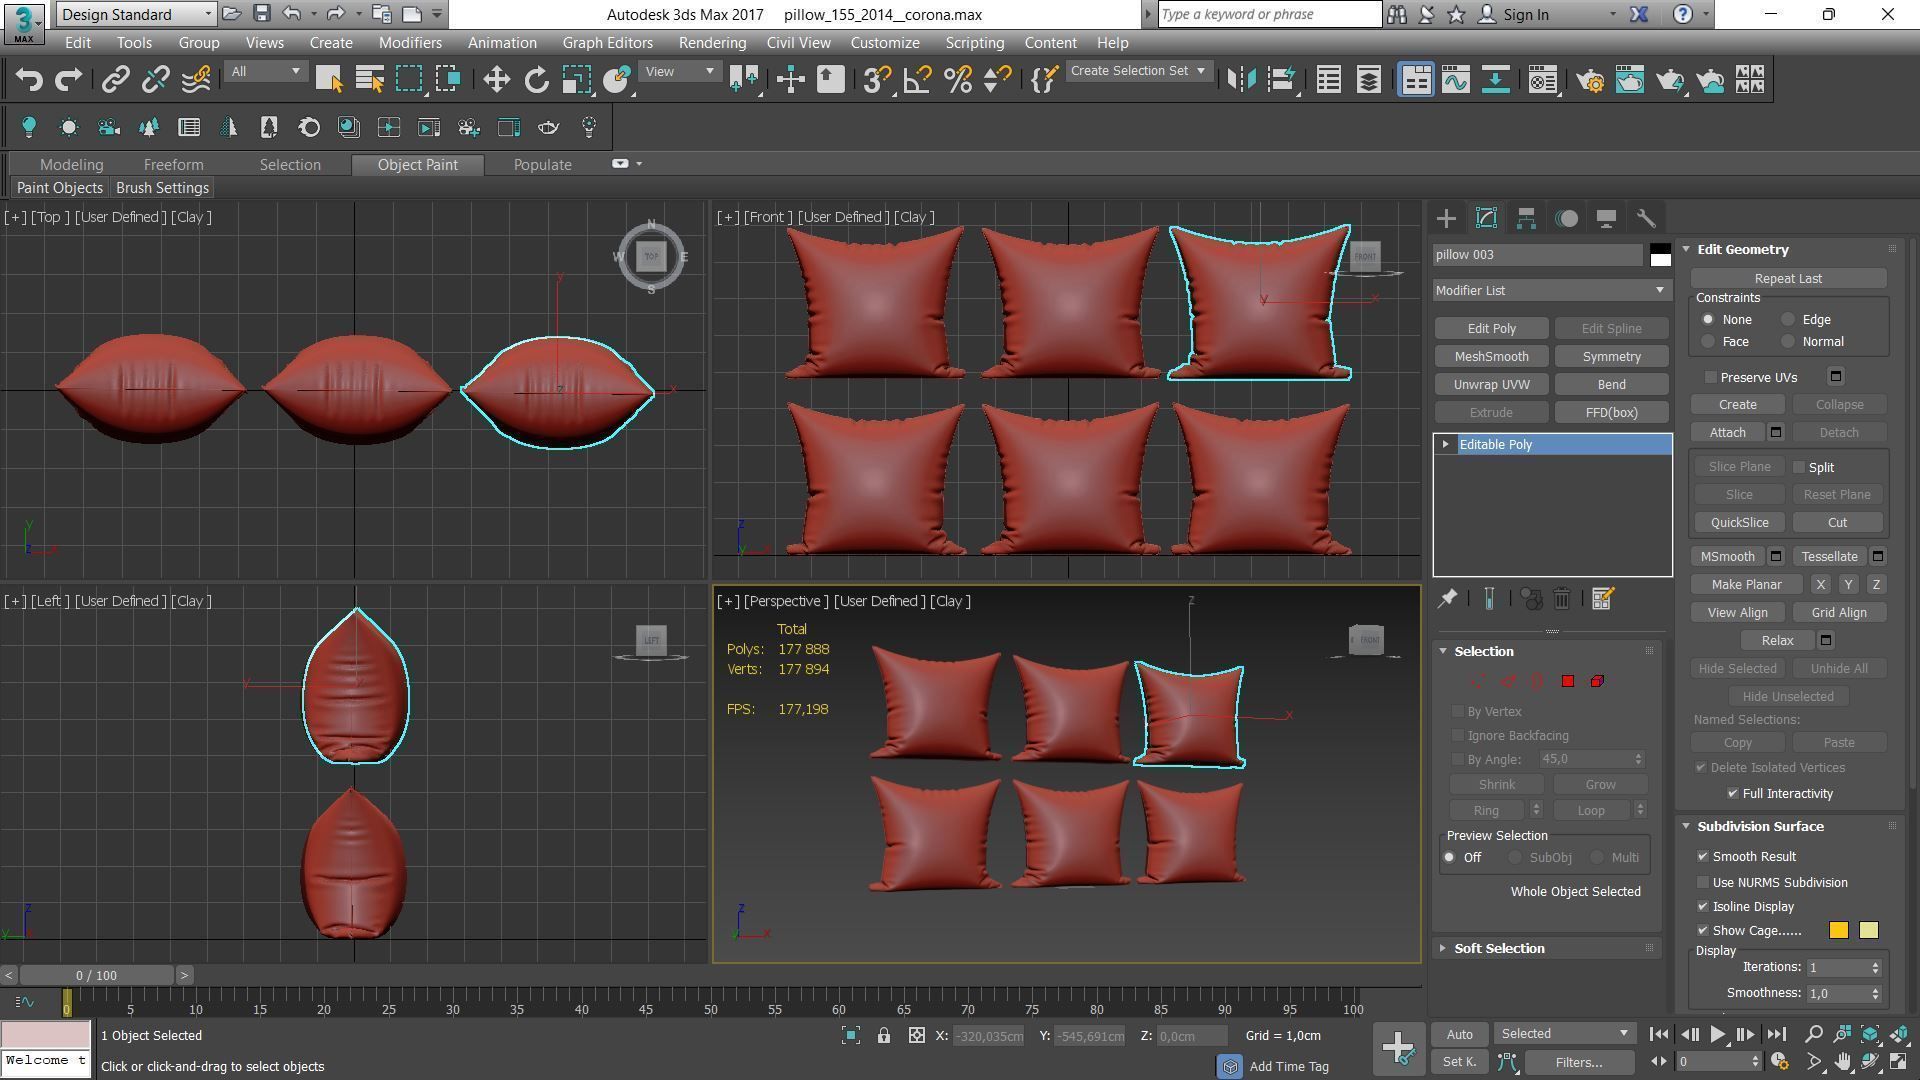Activate the Select and Rotate tool
The height and width of the screenshot is (1080, 1920).
click(x=536, y=80)
